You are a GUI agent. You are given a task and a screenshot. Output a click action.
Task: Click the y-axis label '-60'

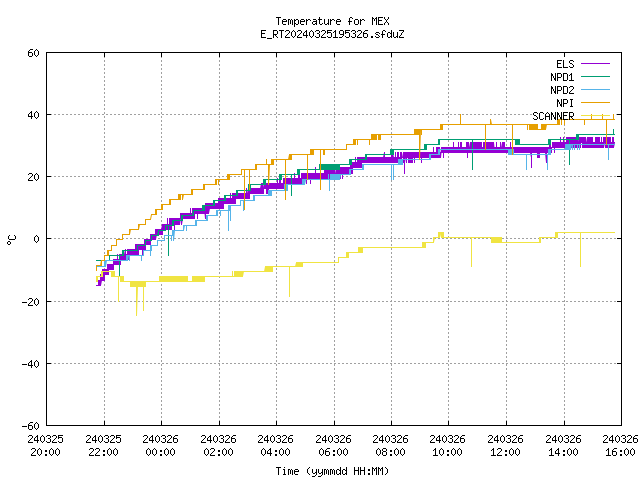pyautogui.click(x=31, y=426)
